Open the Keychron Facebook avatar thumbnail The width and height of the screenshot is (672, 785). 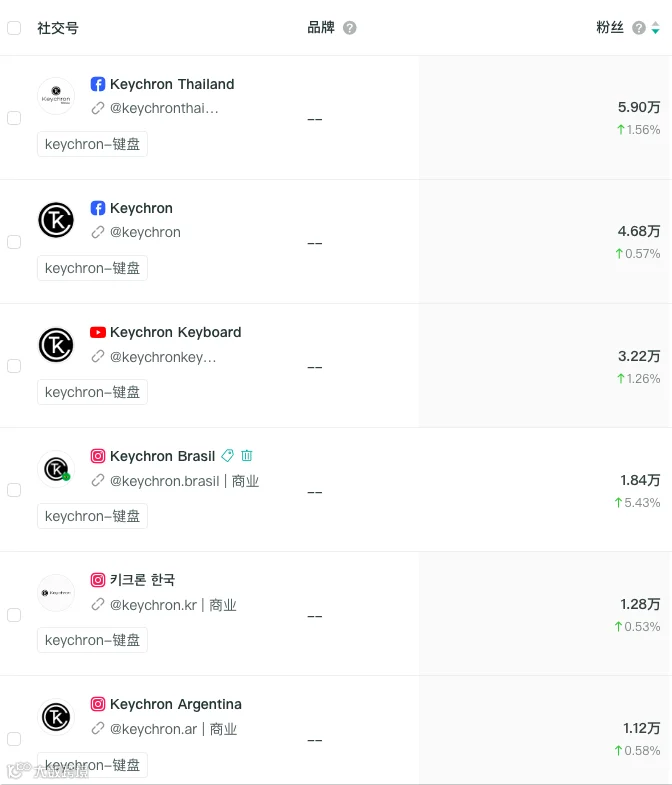[x=56, y=220]
